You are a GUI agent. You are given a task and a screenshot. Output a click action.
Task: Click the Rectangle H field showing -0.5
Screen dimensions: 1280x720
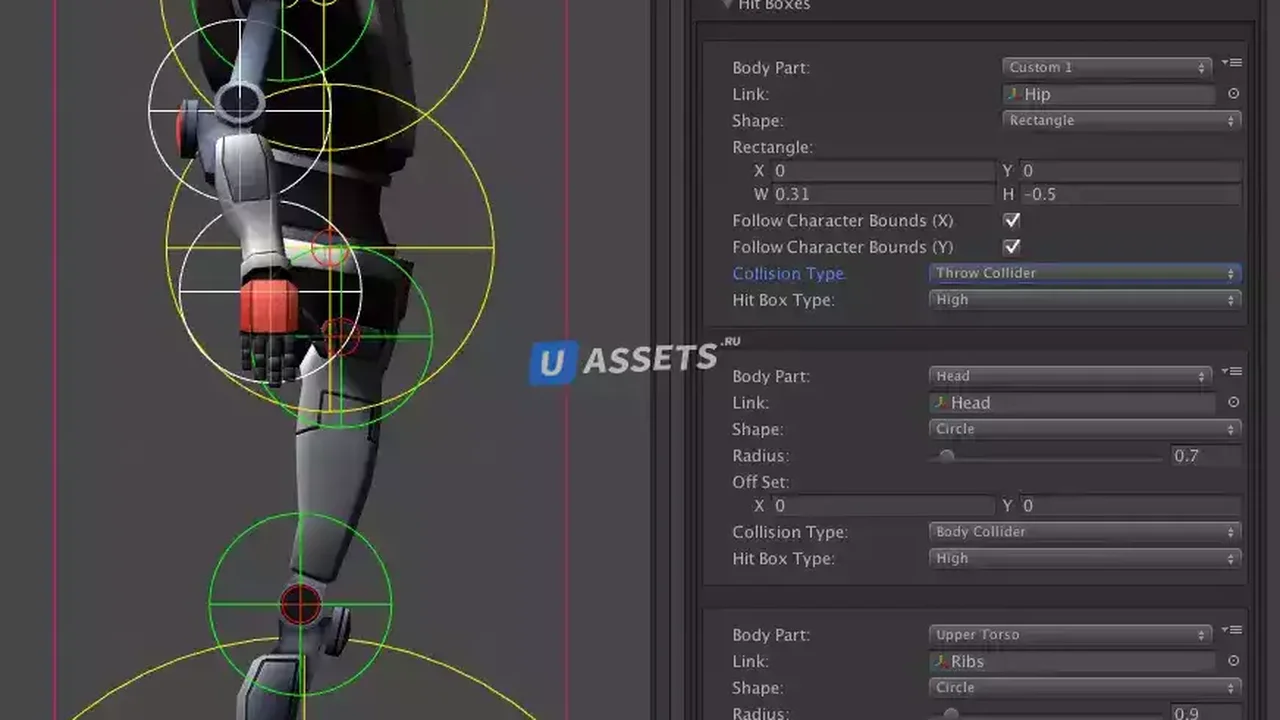(1130, 194)
